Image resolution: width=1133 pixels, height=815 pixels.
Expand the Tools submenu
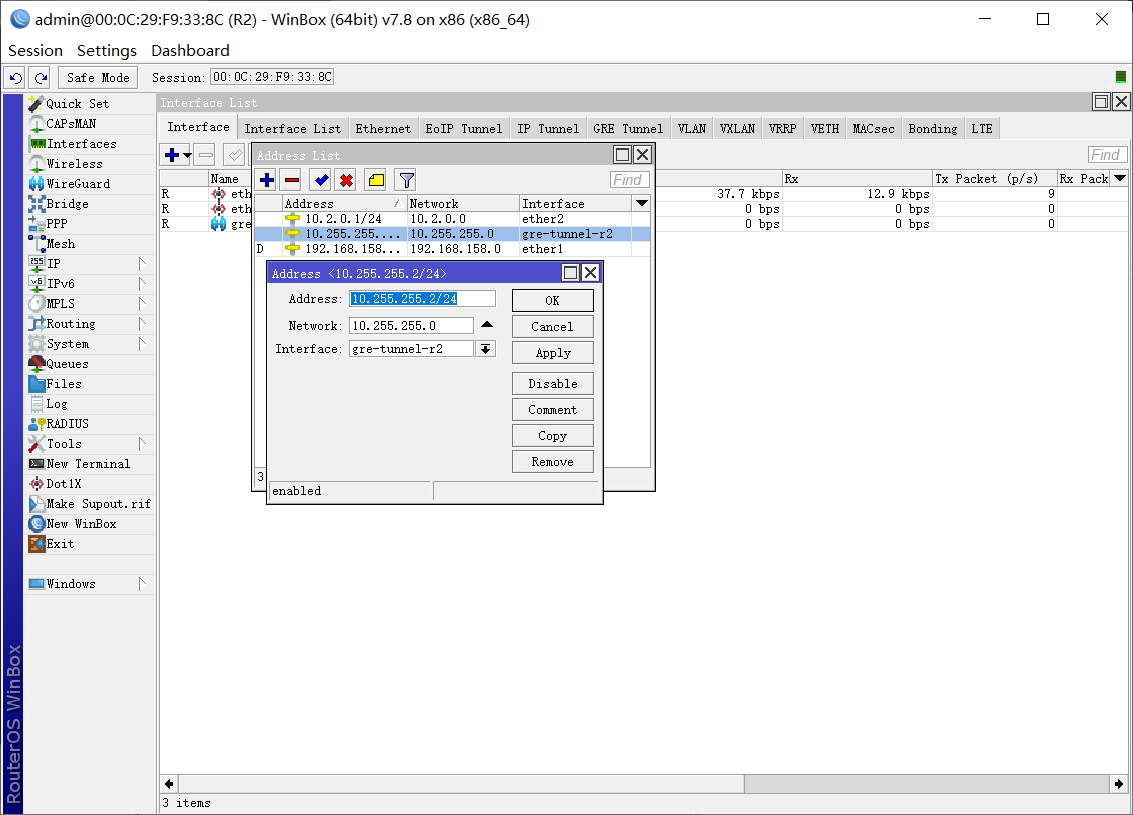[91, 444]
